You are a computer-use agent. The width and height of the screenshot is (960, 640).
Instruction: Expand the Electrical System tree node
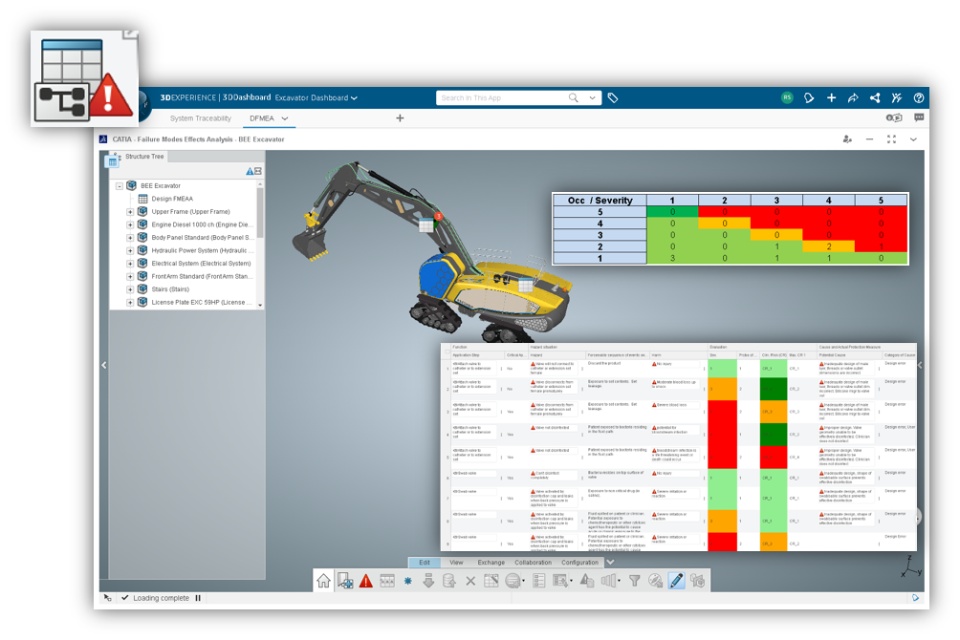point(130,264)
